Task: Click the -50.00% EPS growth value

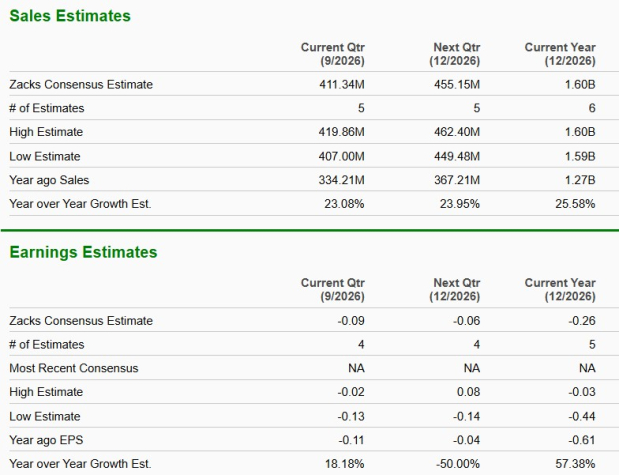Action: pyautogui.click(x=458, y=464)
